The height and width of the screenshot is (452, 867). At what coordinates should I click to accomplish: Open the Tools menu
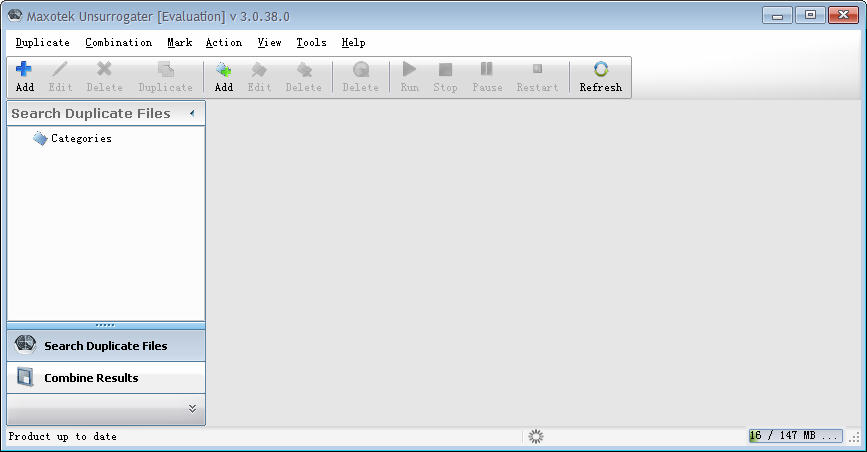click(311, 43)
